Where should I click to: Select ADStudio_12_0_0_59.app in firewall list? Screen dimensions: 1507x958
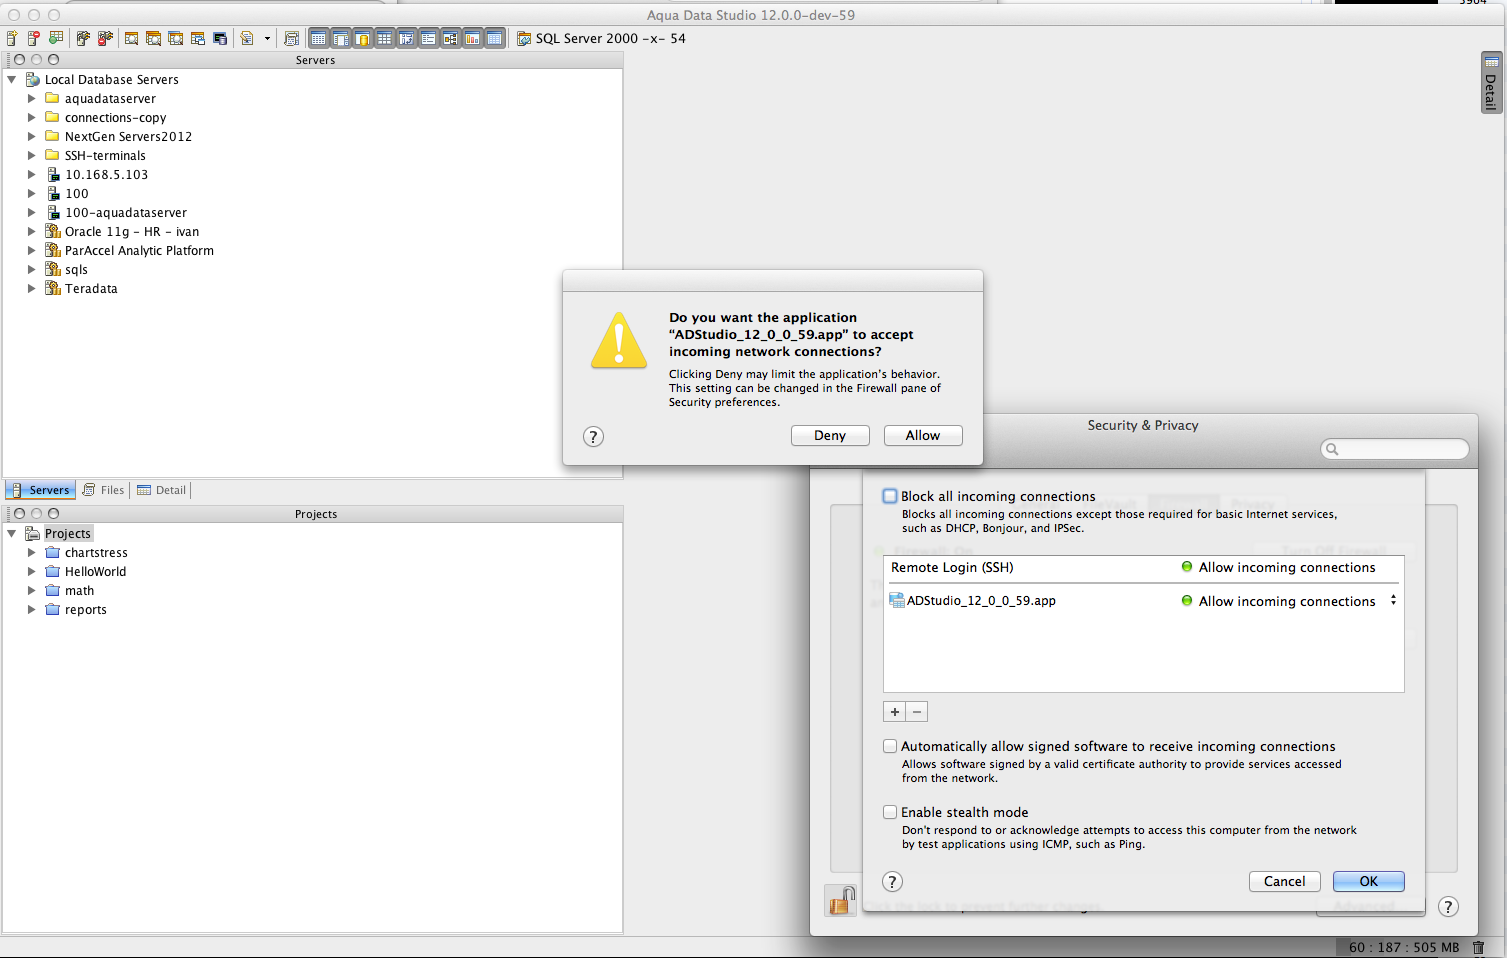pyautogui.click(x=981, y=600)
